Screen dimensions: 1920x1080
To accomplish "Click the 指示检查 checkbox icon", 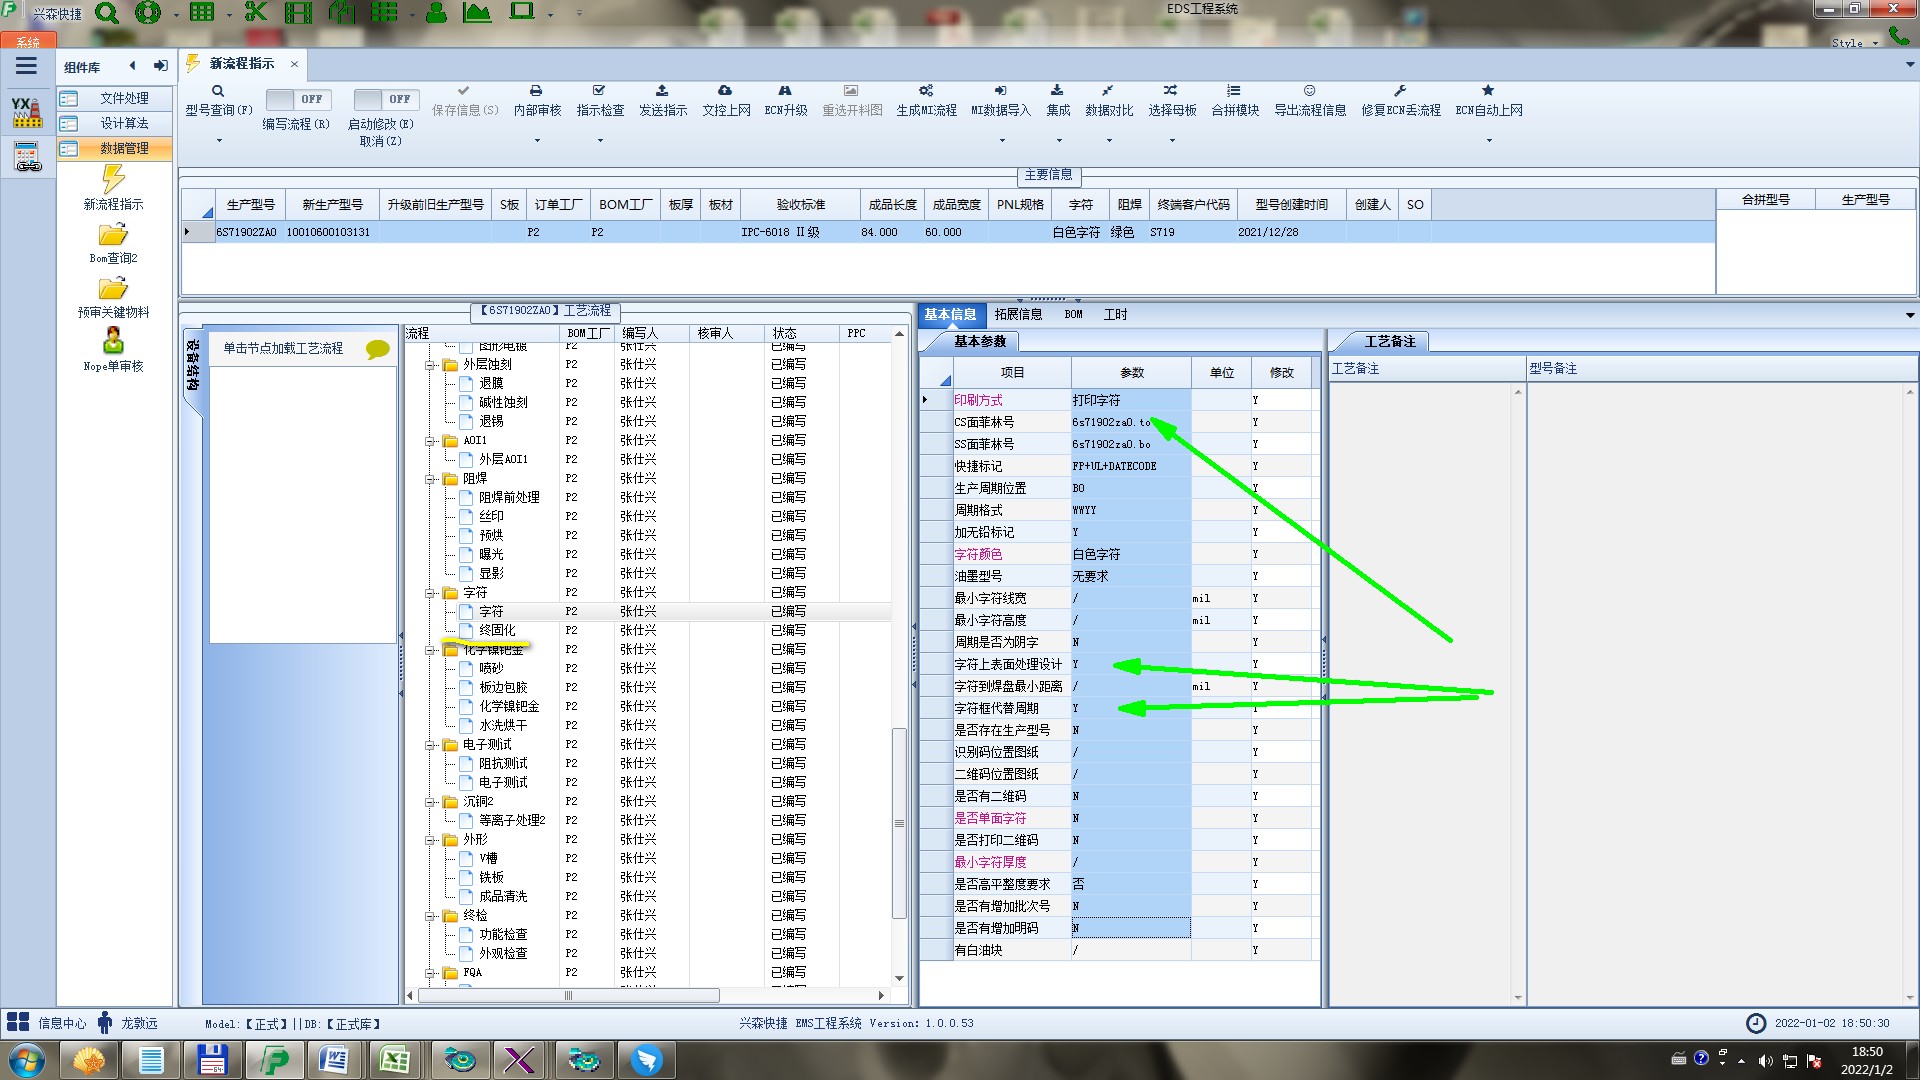I will [599, 91].
